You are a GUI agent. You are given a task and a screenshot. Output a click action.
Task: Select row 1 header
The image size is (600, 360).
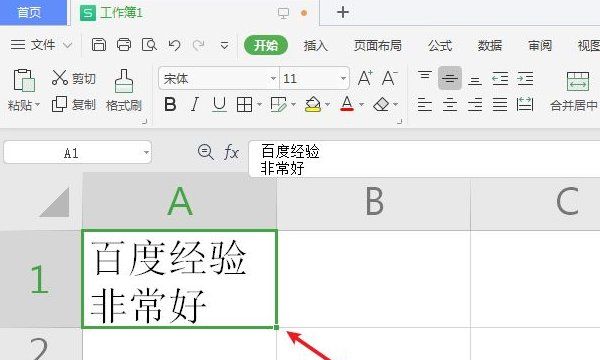pyautogui.click(x=41, y=279)
